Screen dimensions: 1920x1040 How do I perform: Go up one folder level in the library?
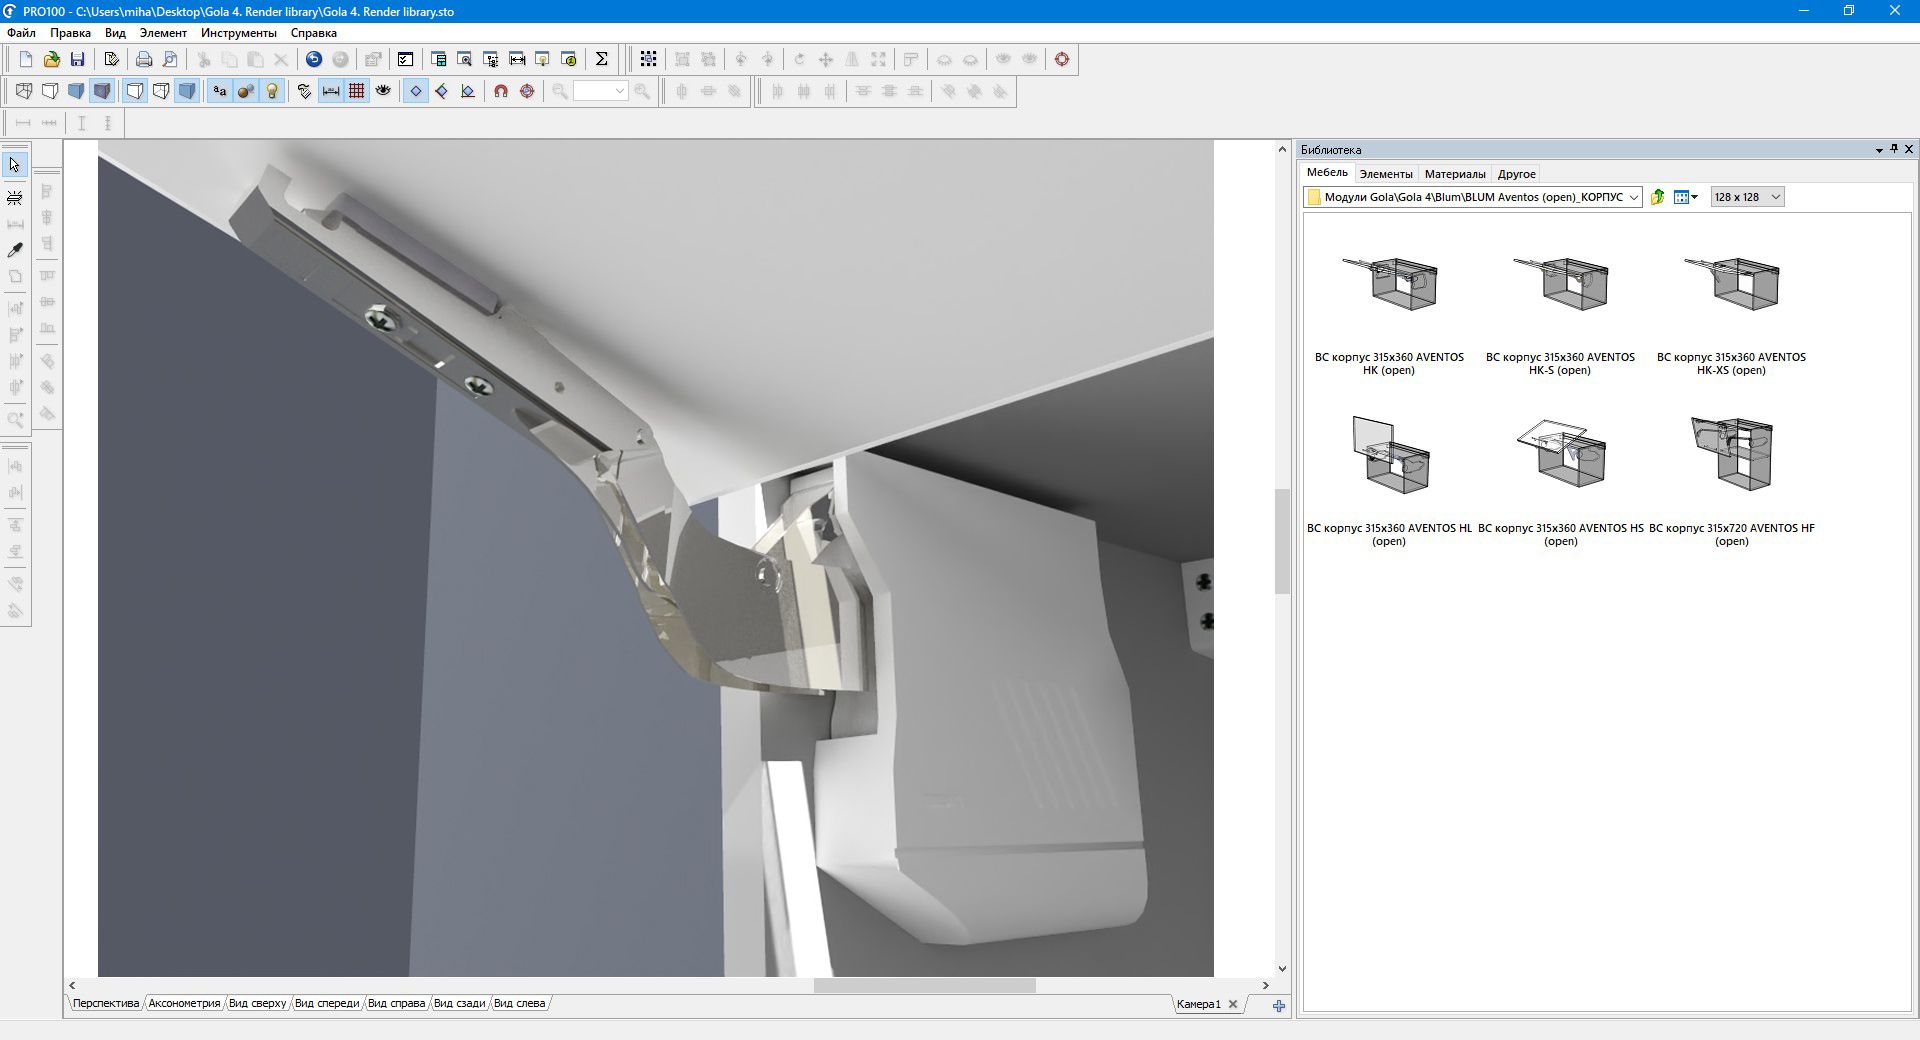coord(1657,197)
